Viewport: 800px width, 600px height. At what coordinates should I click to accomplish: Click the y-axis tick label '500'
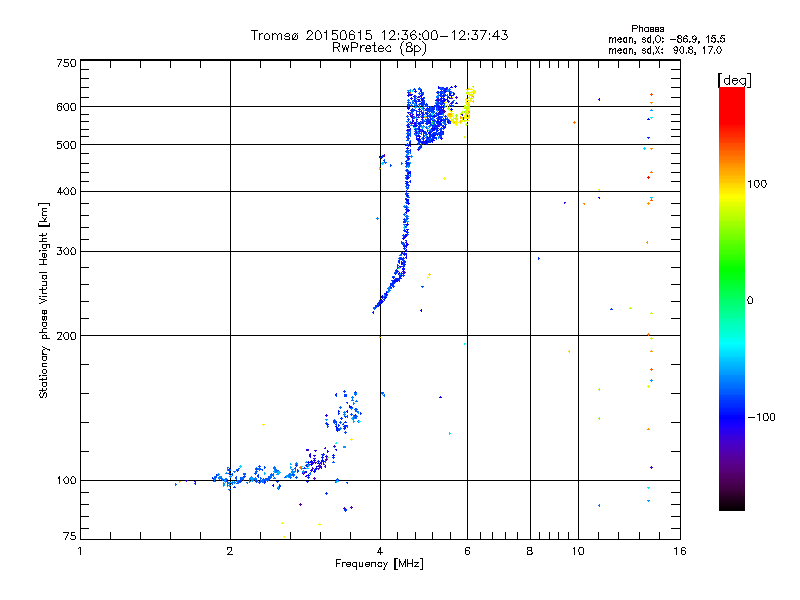(66, 145)
